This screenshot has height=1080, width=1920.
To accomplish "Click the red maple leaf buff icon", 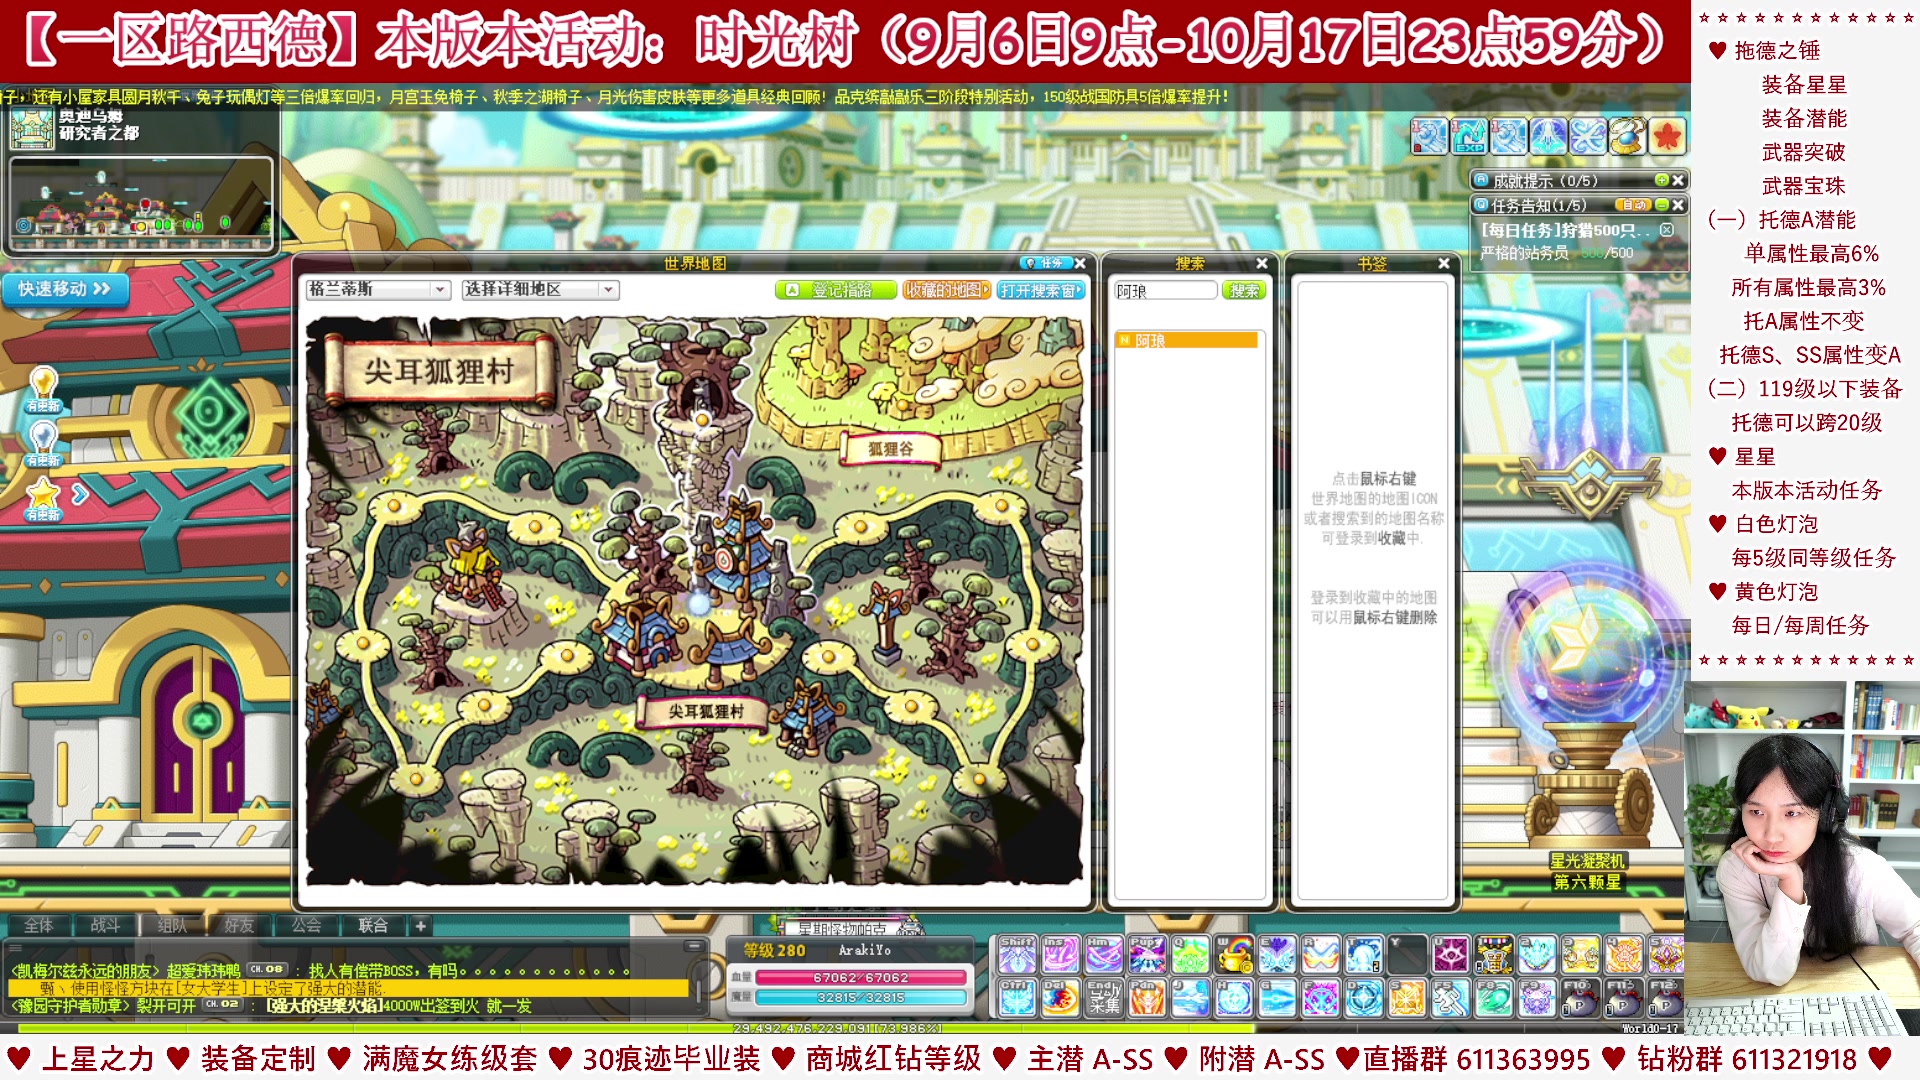I will pos(1667,136).
